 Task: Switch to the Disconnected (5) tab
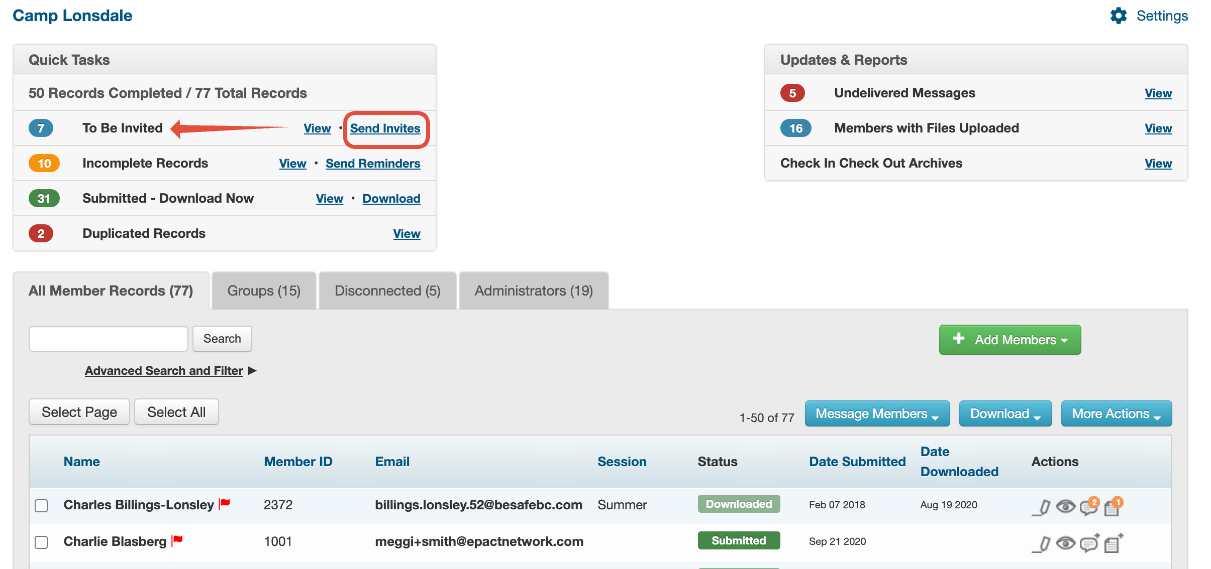[x=387, y=291]
